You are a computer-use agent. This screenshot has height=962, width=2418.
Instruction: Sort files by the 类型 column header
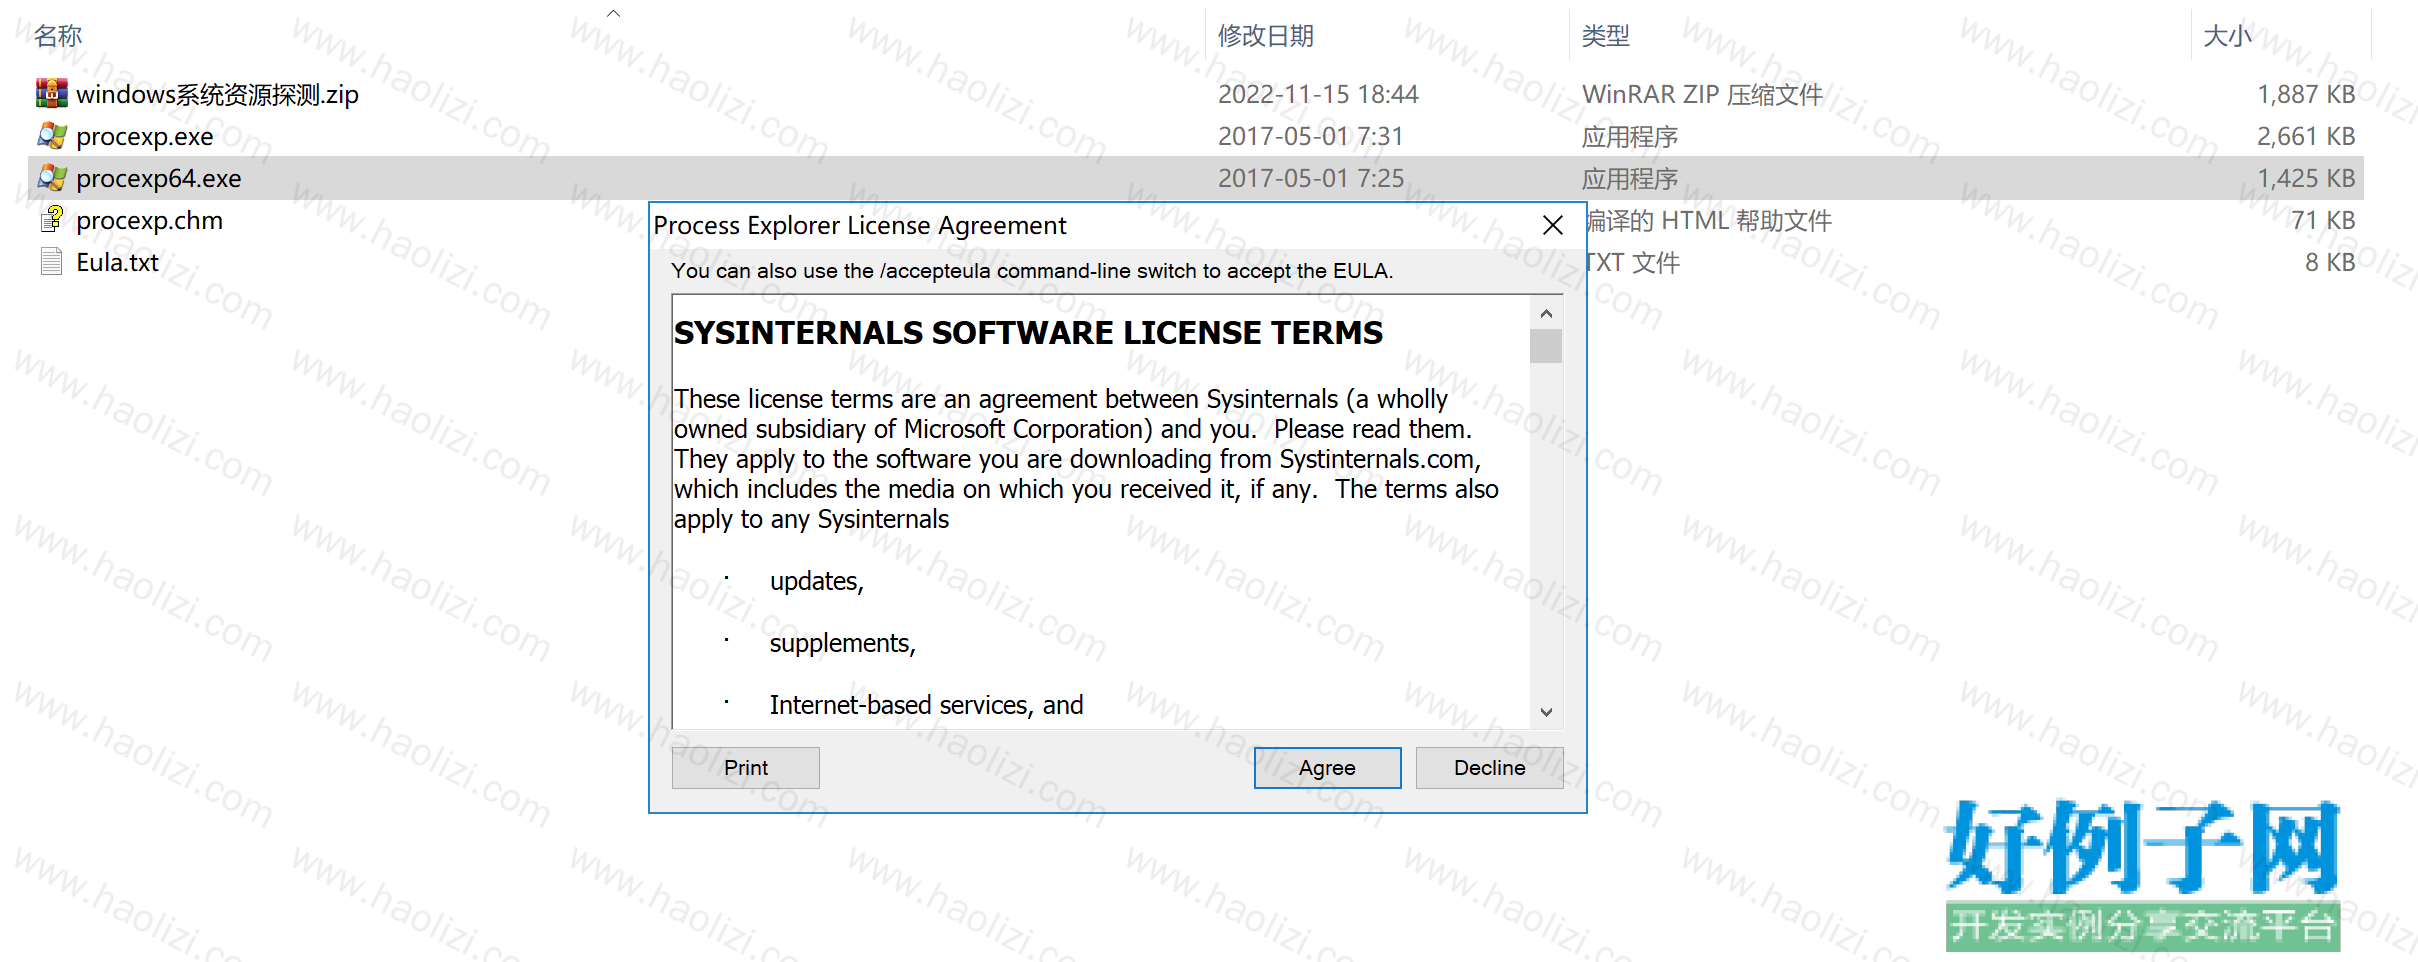(1606, 36)
